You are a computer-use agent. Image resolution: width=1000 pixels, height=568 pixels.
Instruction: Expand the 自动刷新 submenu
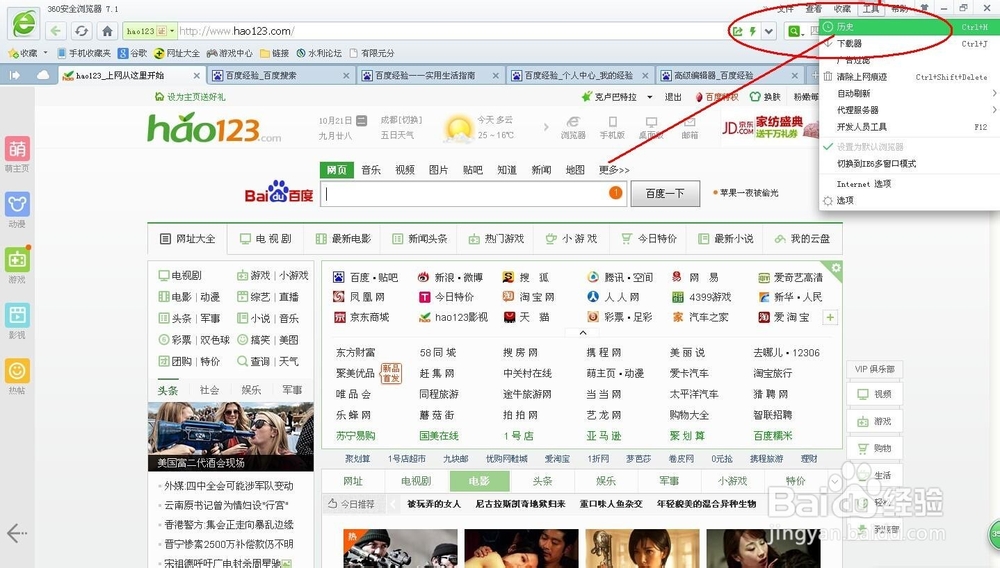coord(909,93)
